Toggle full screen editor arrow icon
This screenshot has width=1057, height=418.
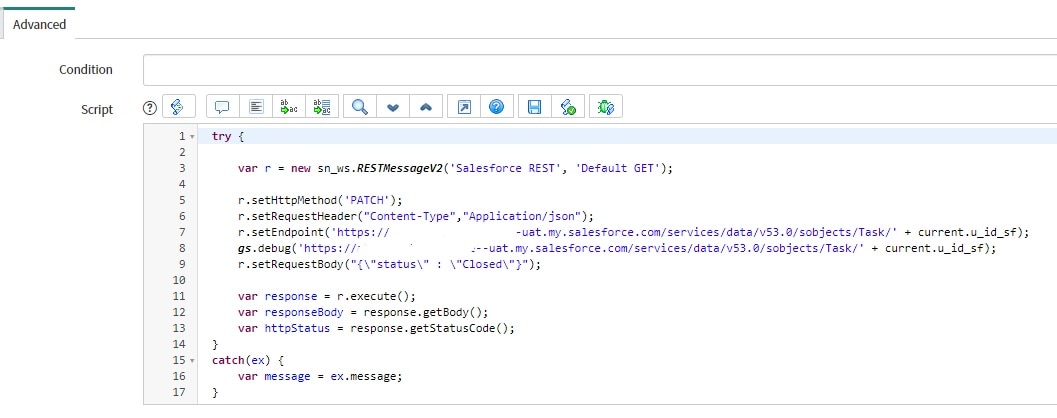point(463,108)
